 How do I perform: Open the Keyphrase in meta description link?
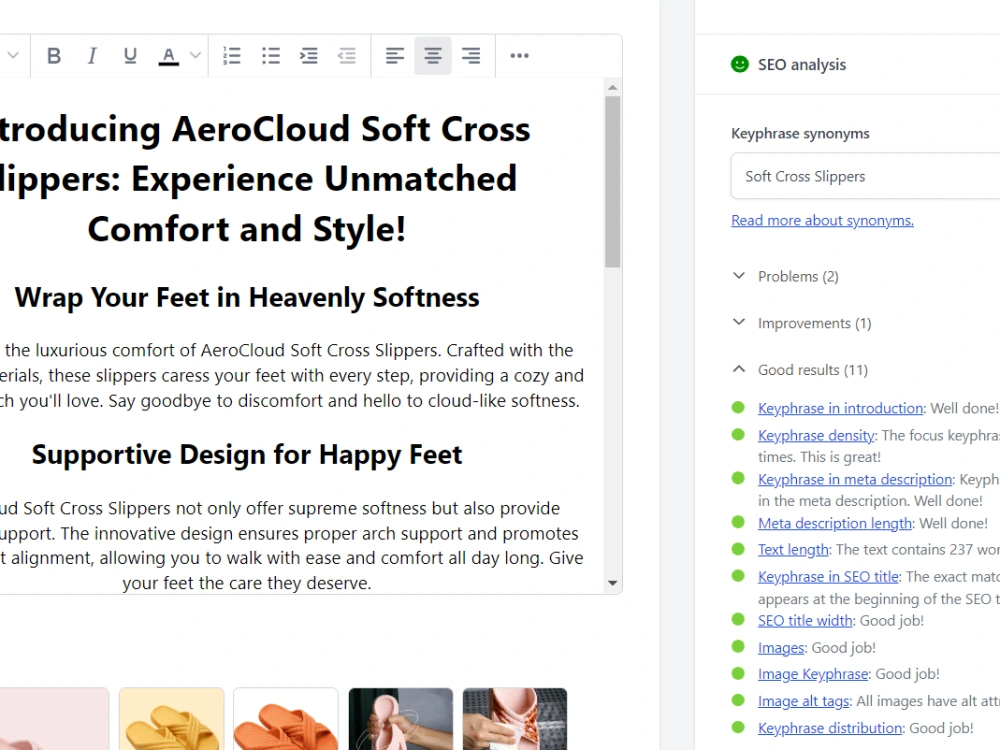(x=855, y=480)
